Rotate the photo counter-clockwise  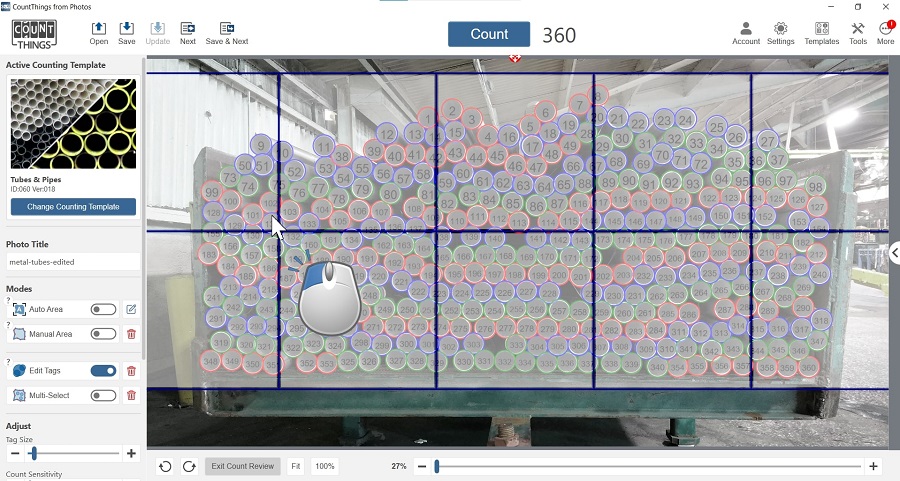pyautogui.click(x=166, y=466)
